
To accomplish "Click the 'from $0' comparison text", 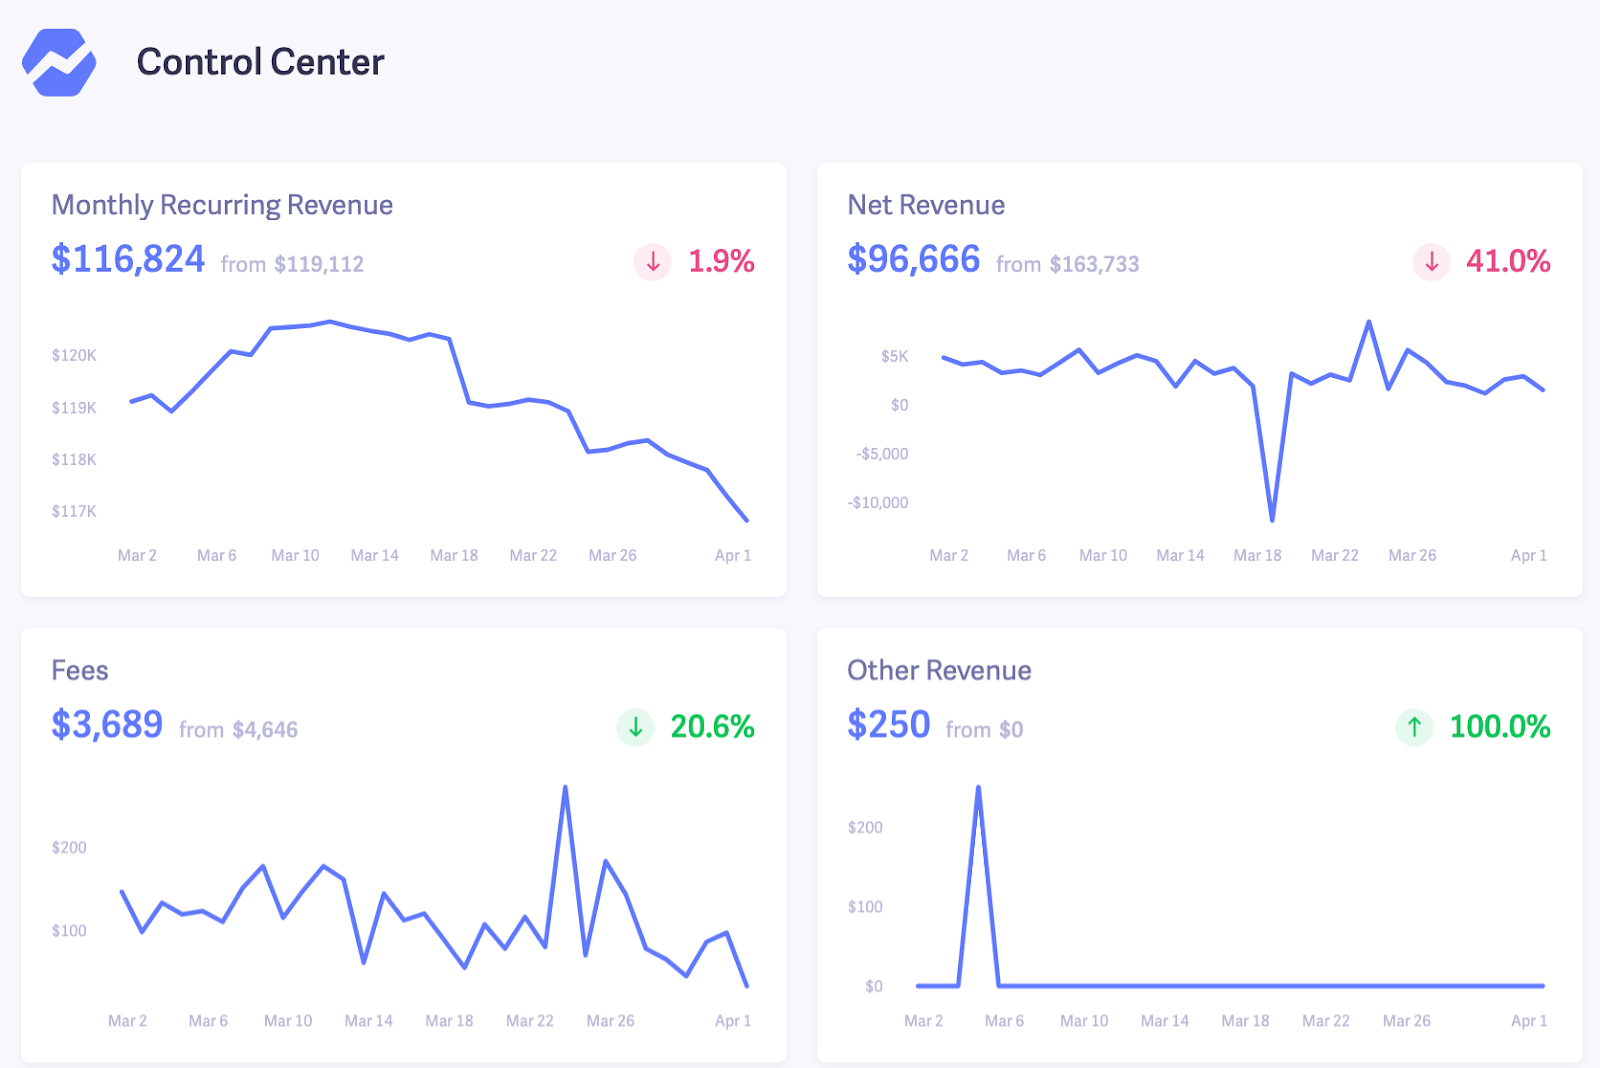I will click(x=984, y=730).
